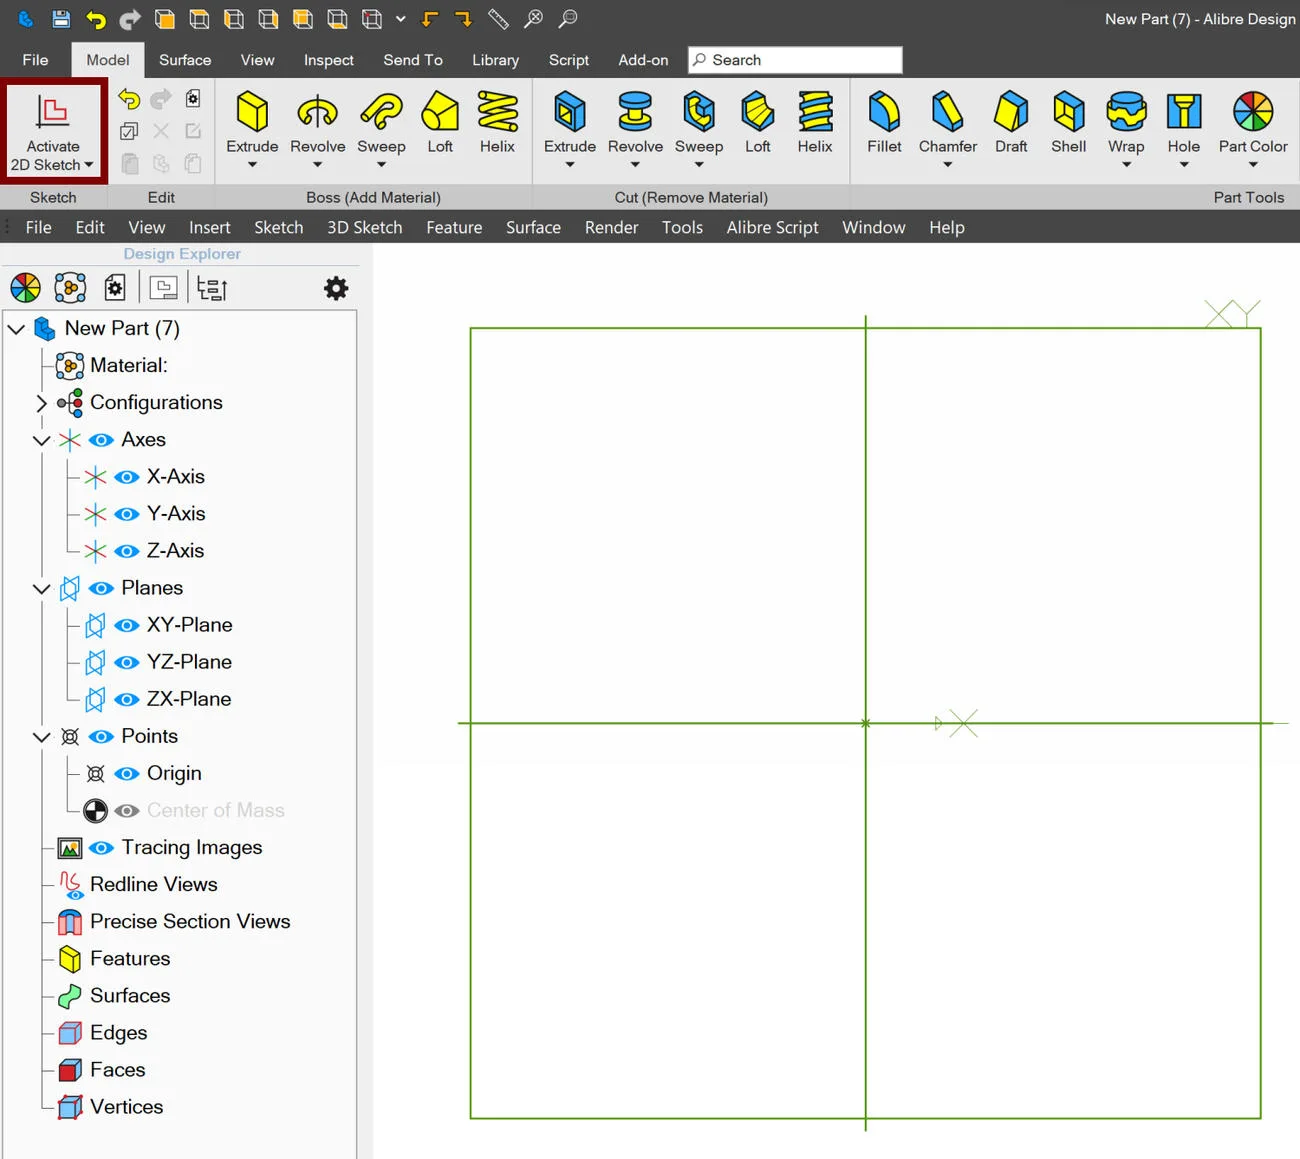Open the Chamfer dropdown arrow

[x=948, y=165]
